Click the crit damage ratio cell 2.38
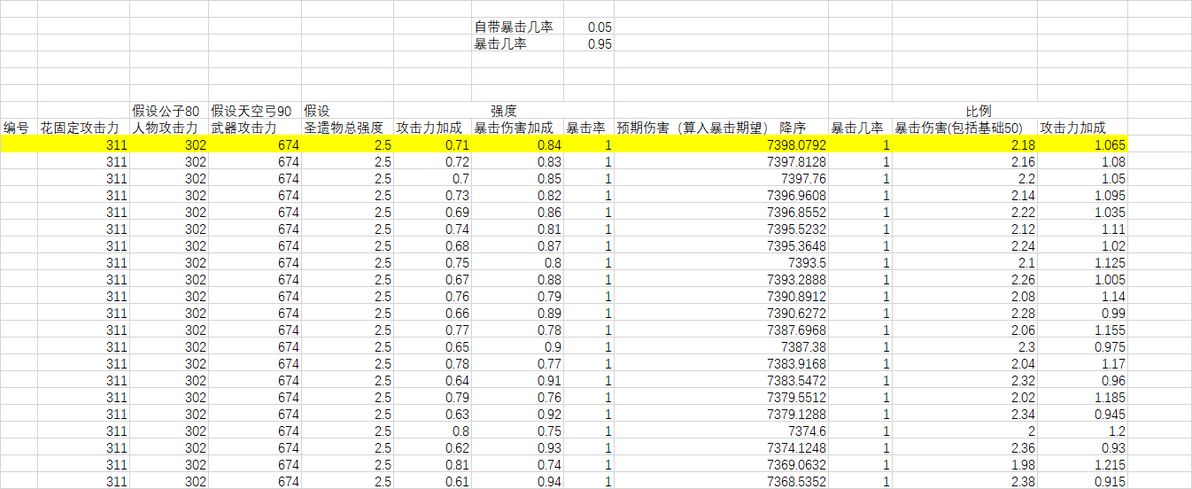1192x489 pixels. pos(965,480)
